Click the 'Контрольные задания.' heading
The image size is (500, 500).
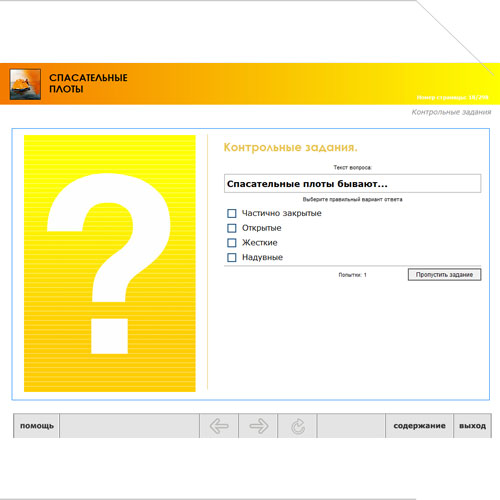click(x=290, y=147)
